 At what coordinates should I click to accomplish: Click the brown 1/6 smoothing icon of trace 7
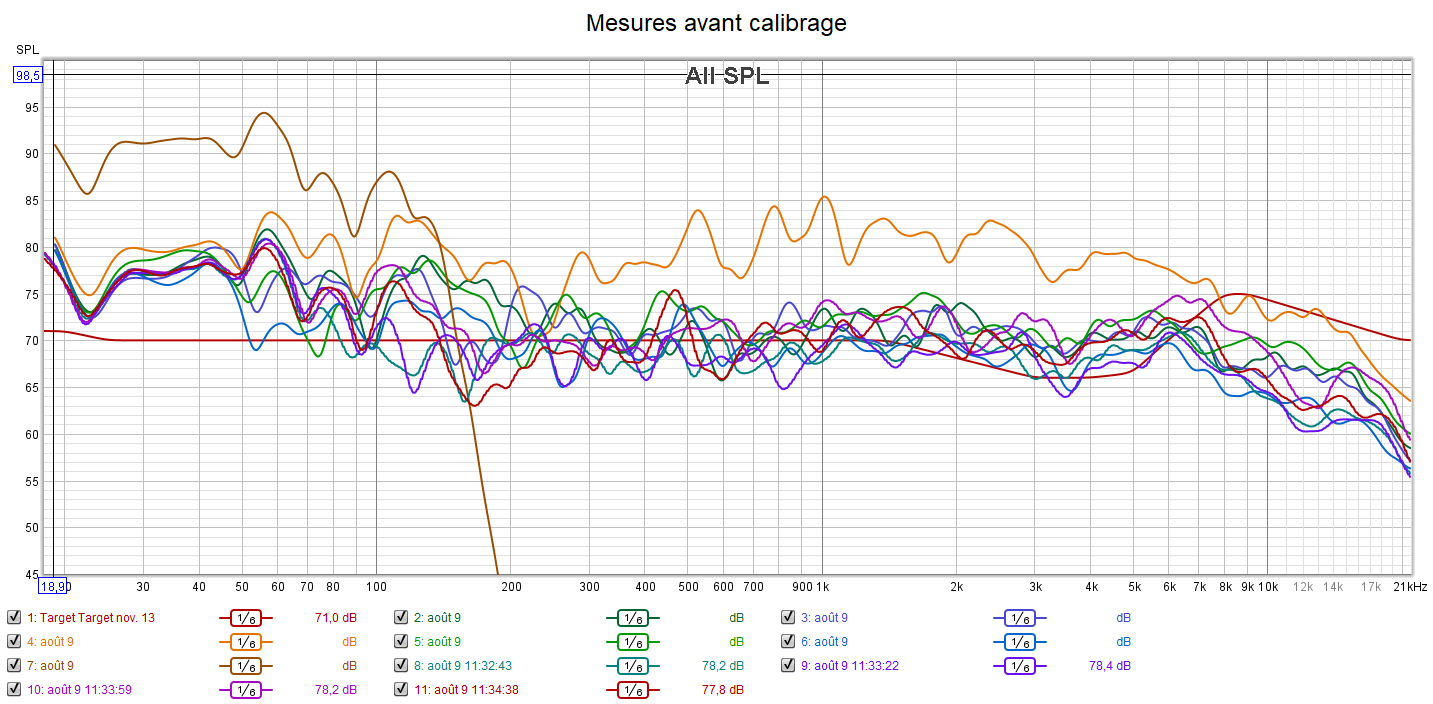coord(246,665)
